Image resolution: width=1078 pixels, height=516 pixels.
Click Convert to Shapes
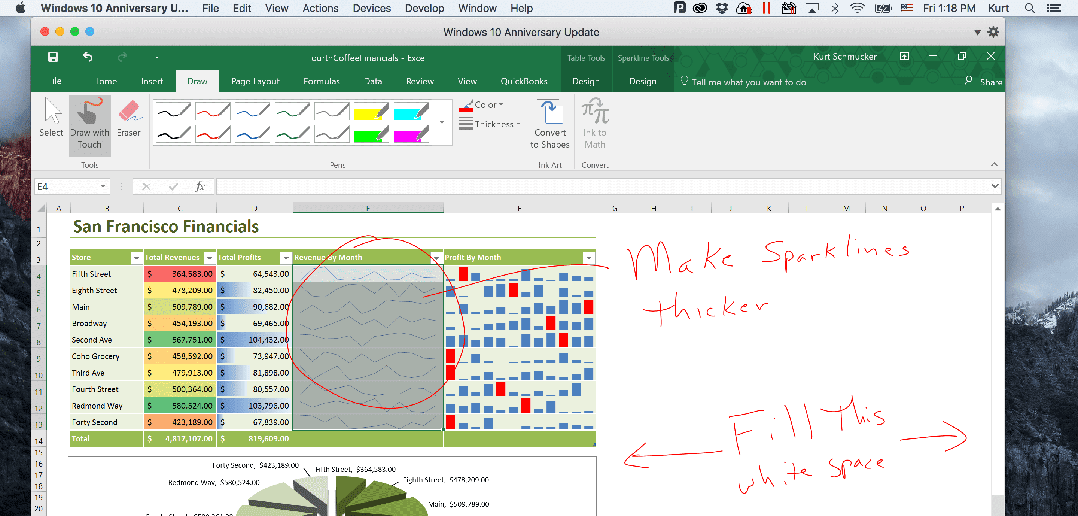[549, 125]
